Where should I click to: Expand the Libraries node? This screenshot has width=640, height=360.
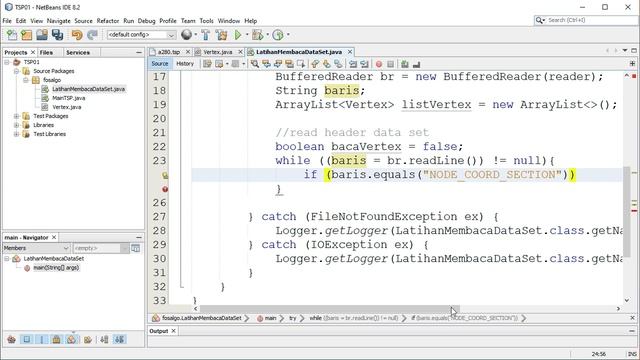pyautogui.click(x=16, y=125)
